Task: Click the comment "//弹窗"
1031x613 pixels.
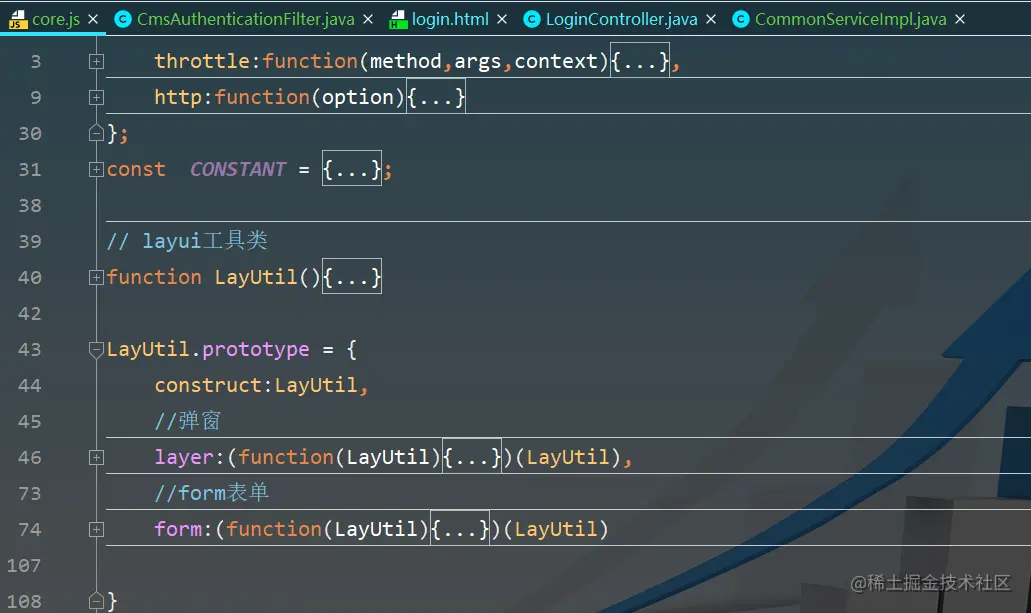Action: pos(188,420)
